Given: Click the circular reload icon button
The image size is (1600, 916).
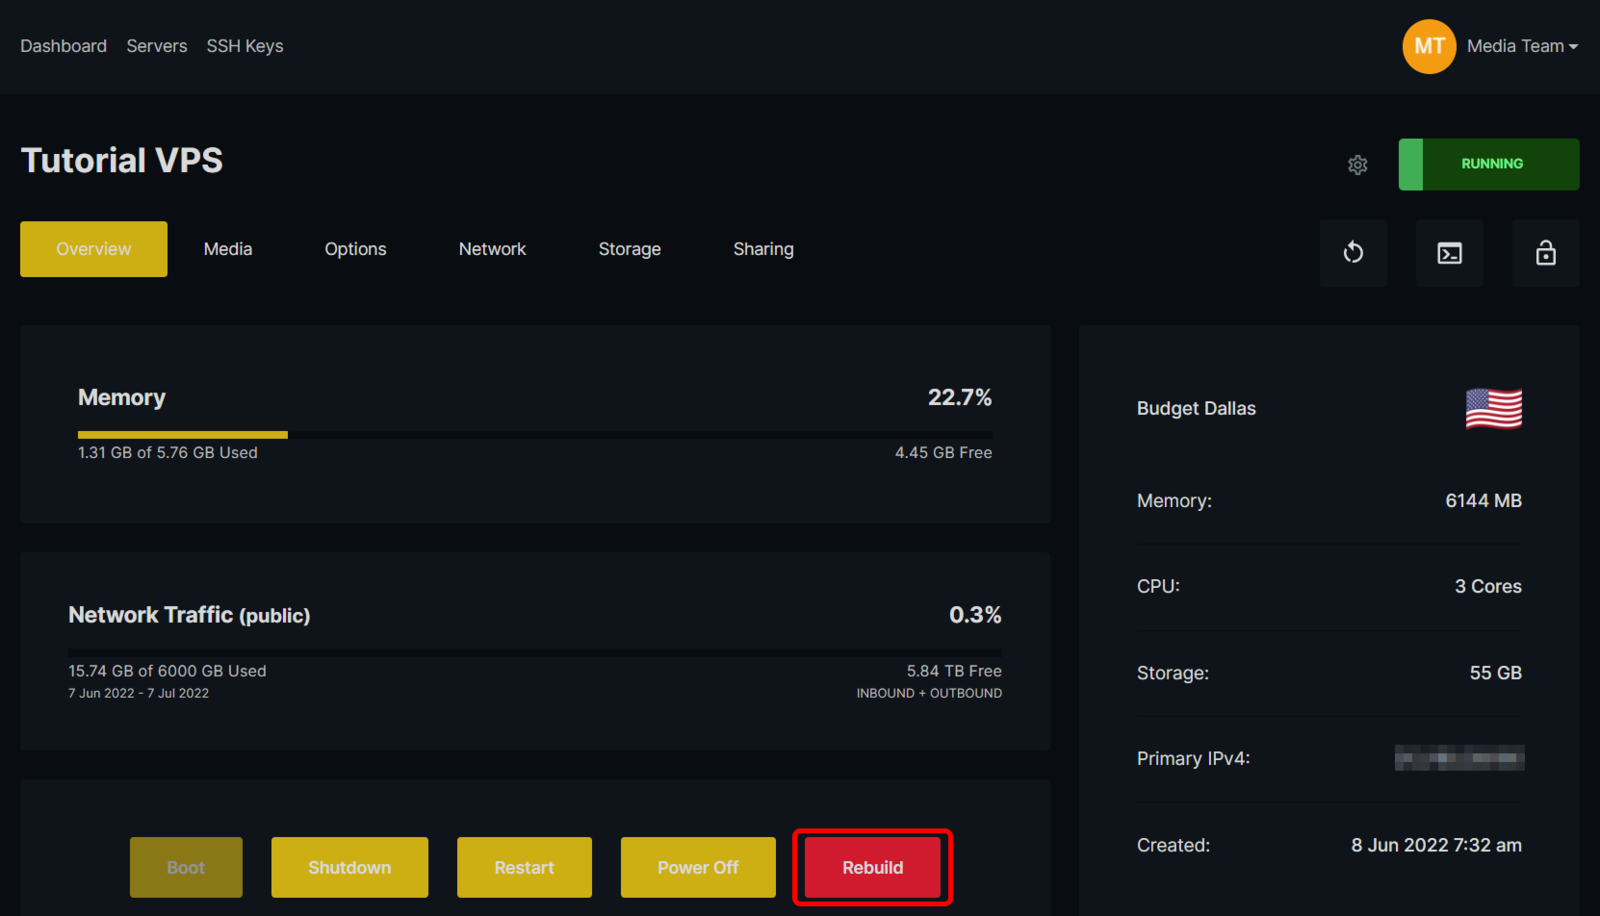Looking at the screenshot, I should [x=1353, y=253].
